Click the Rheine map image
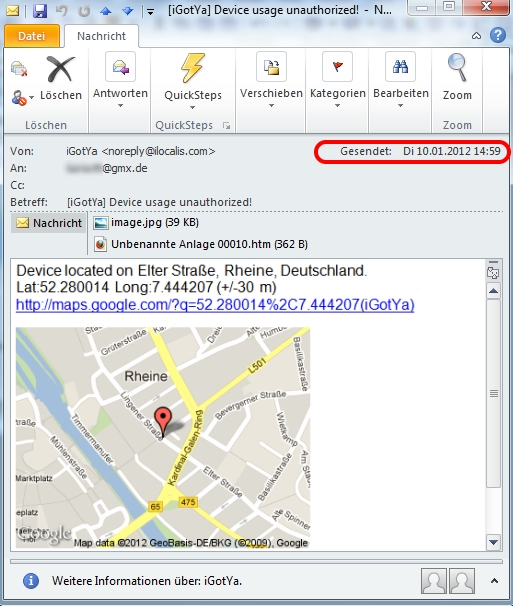The image size is (513, 606). pyautogui.click(x=163, y=438)
